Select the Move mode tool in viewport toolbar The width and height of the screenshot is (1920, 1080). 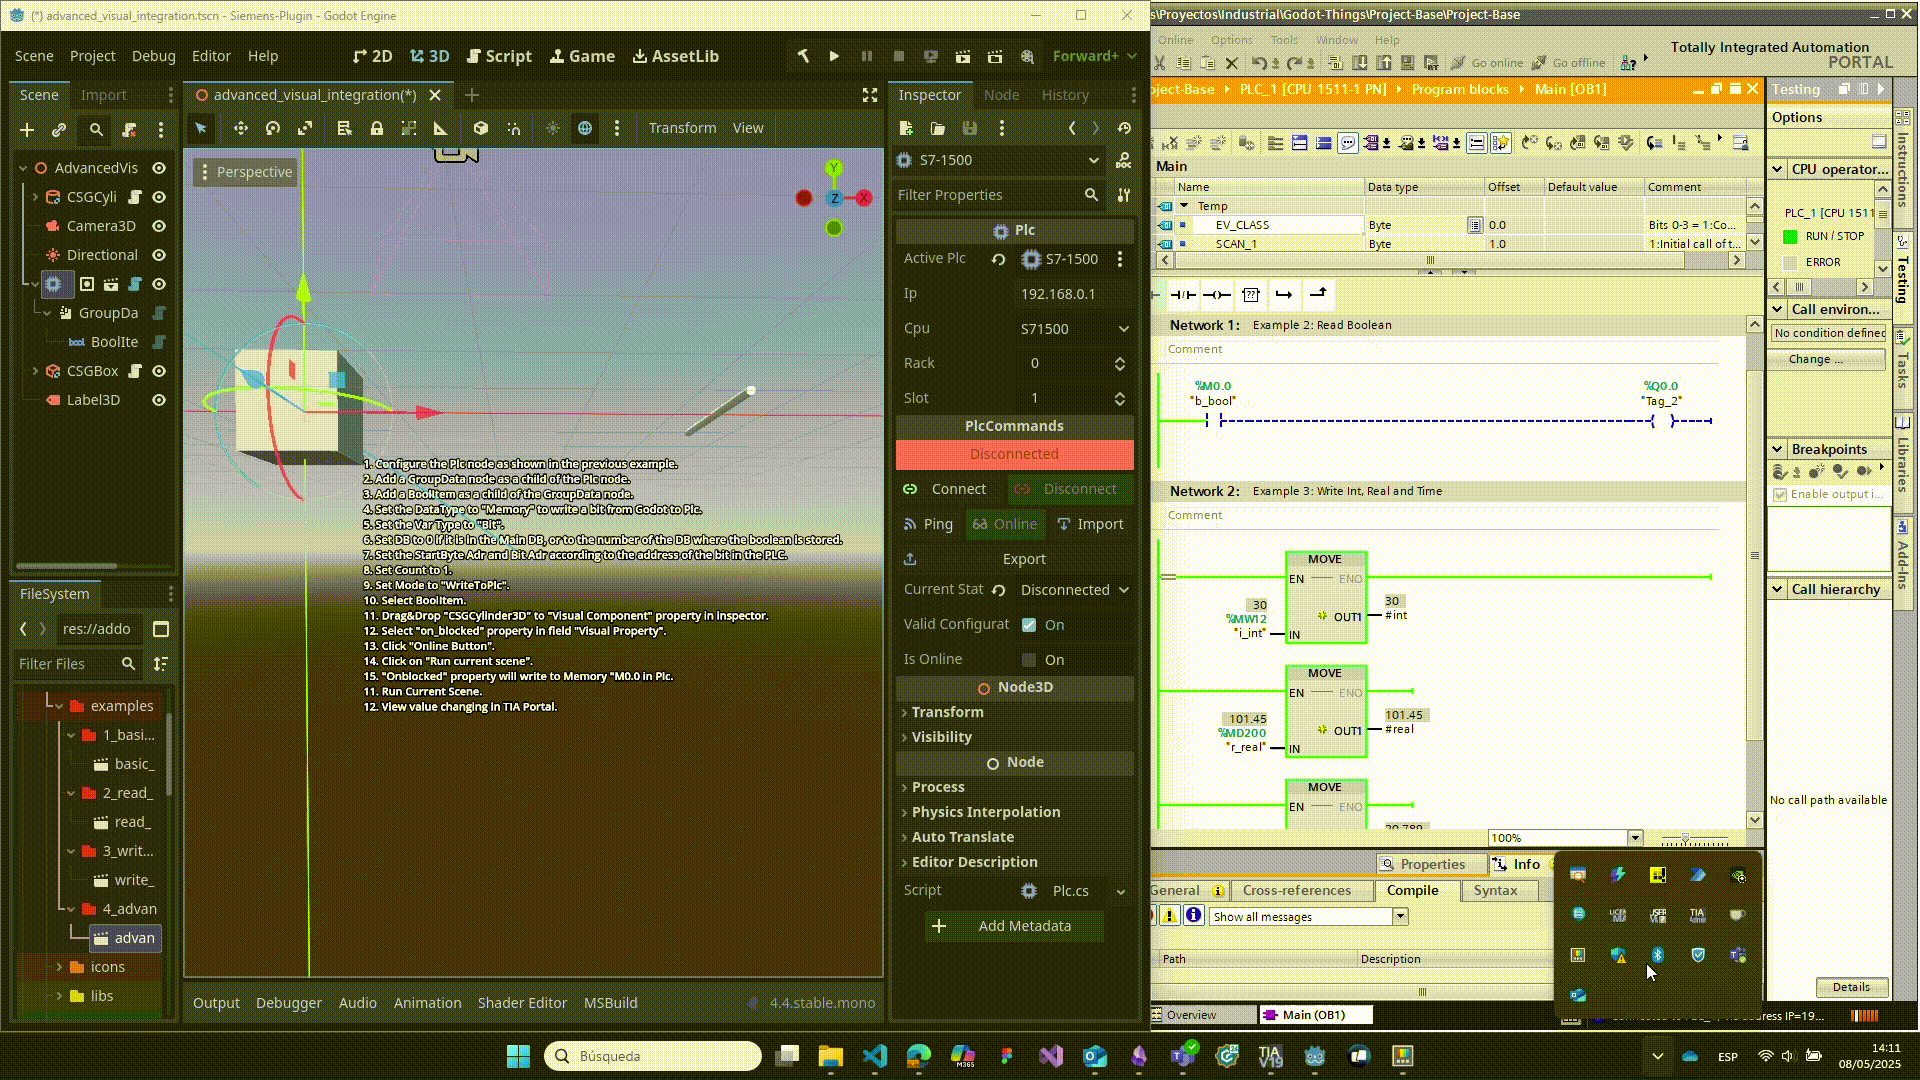[x=240, y=128]
